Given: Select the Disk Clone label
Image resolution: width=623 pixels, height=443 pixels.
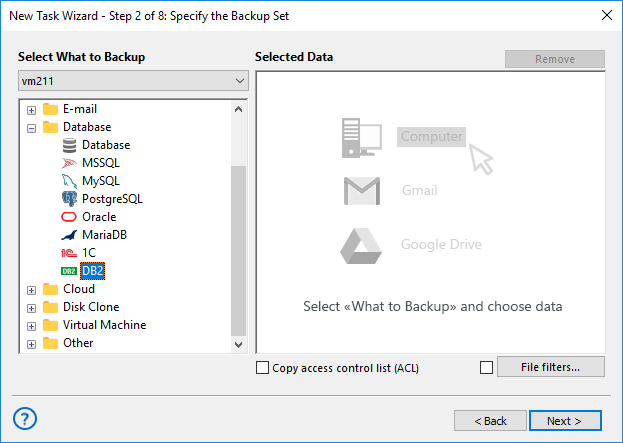Looking at the screenshot, I should pyautogui.click(x=91, y=307).
